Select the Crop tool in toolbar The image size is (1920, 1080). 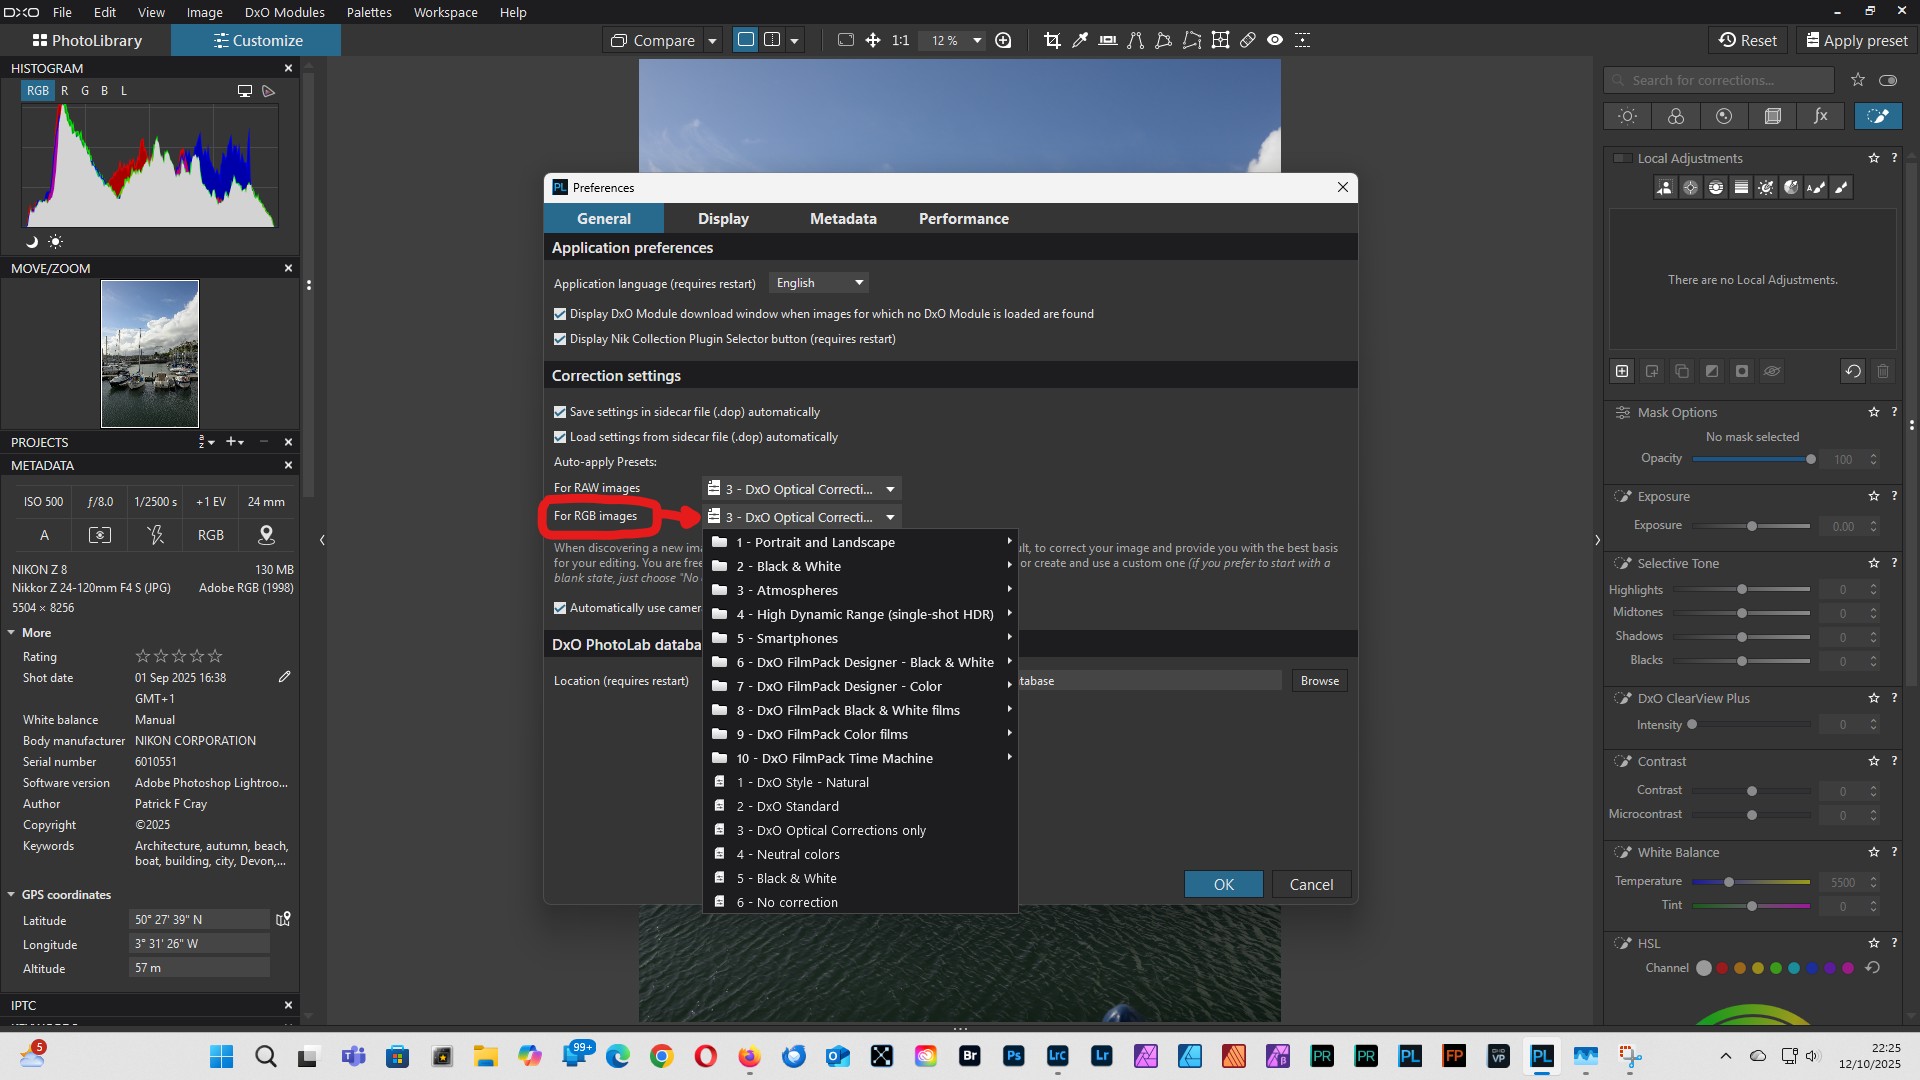point(1052,40)
